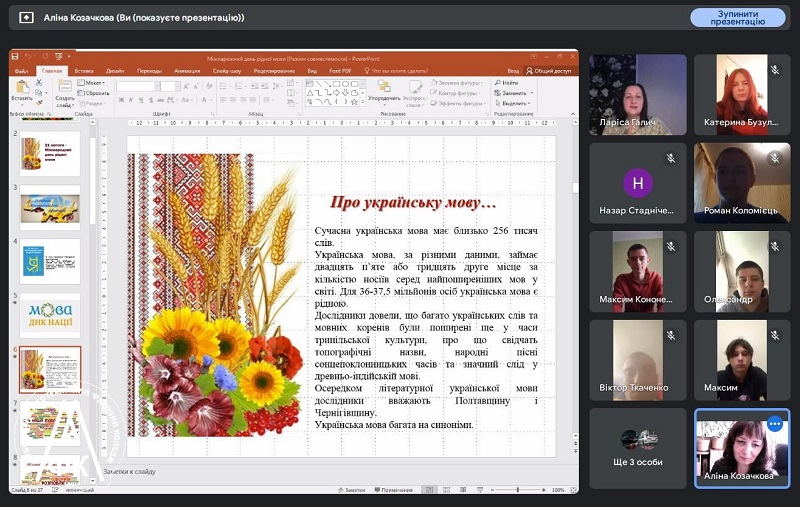Toggle underline Ч formatting
This screenshot has width=800, height=507.
[x=140, y=100]
